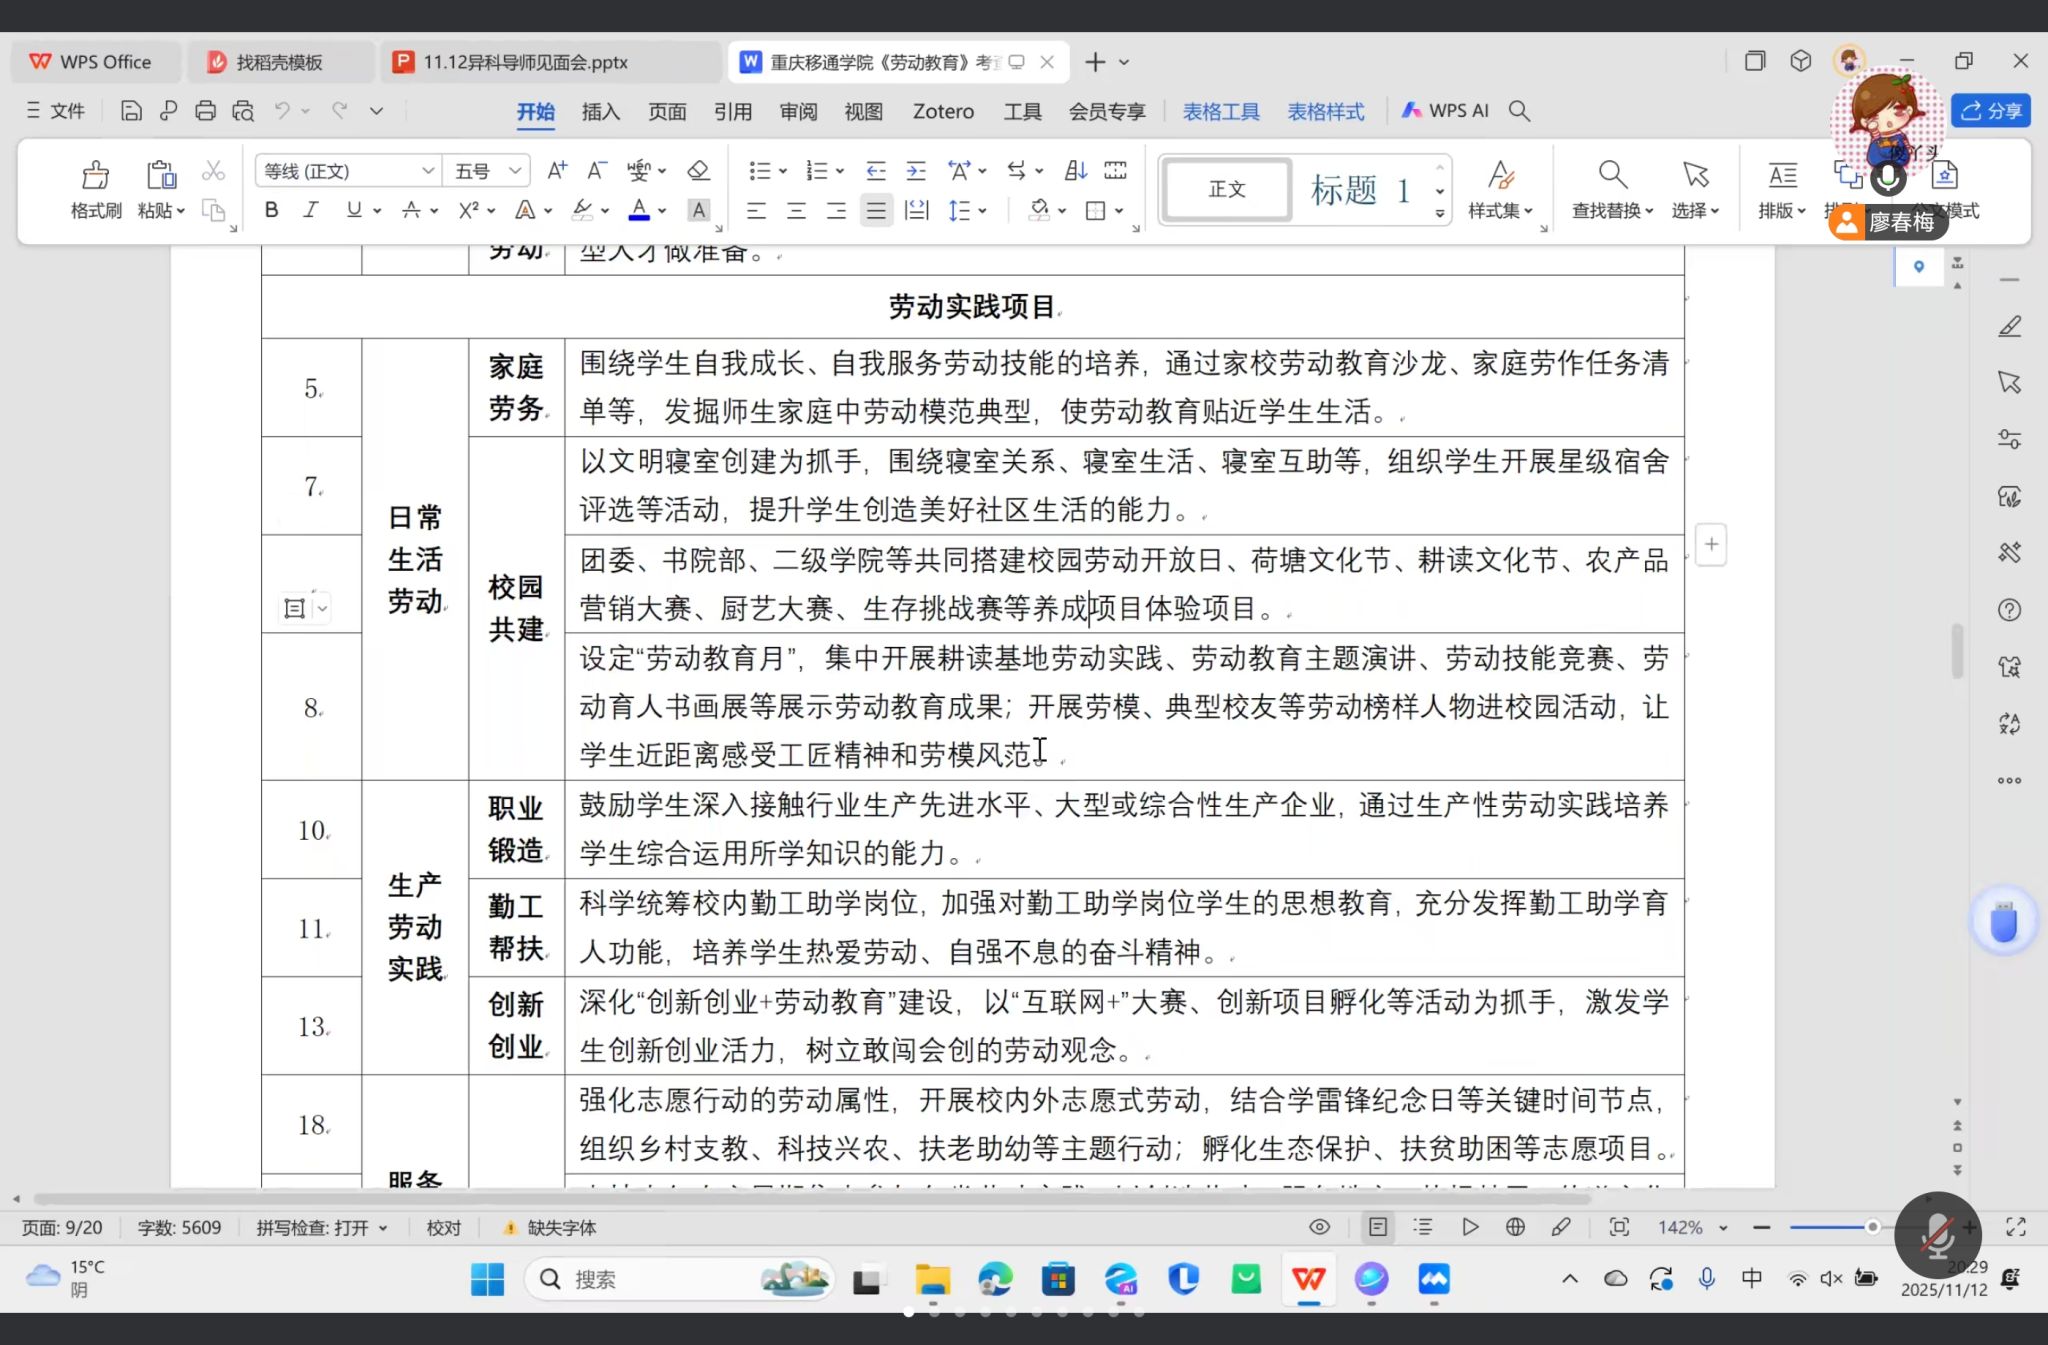Toggle Strikethrough formatting
The height and width of the screenshot is (1345, 2048).
point(411,210)
